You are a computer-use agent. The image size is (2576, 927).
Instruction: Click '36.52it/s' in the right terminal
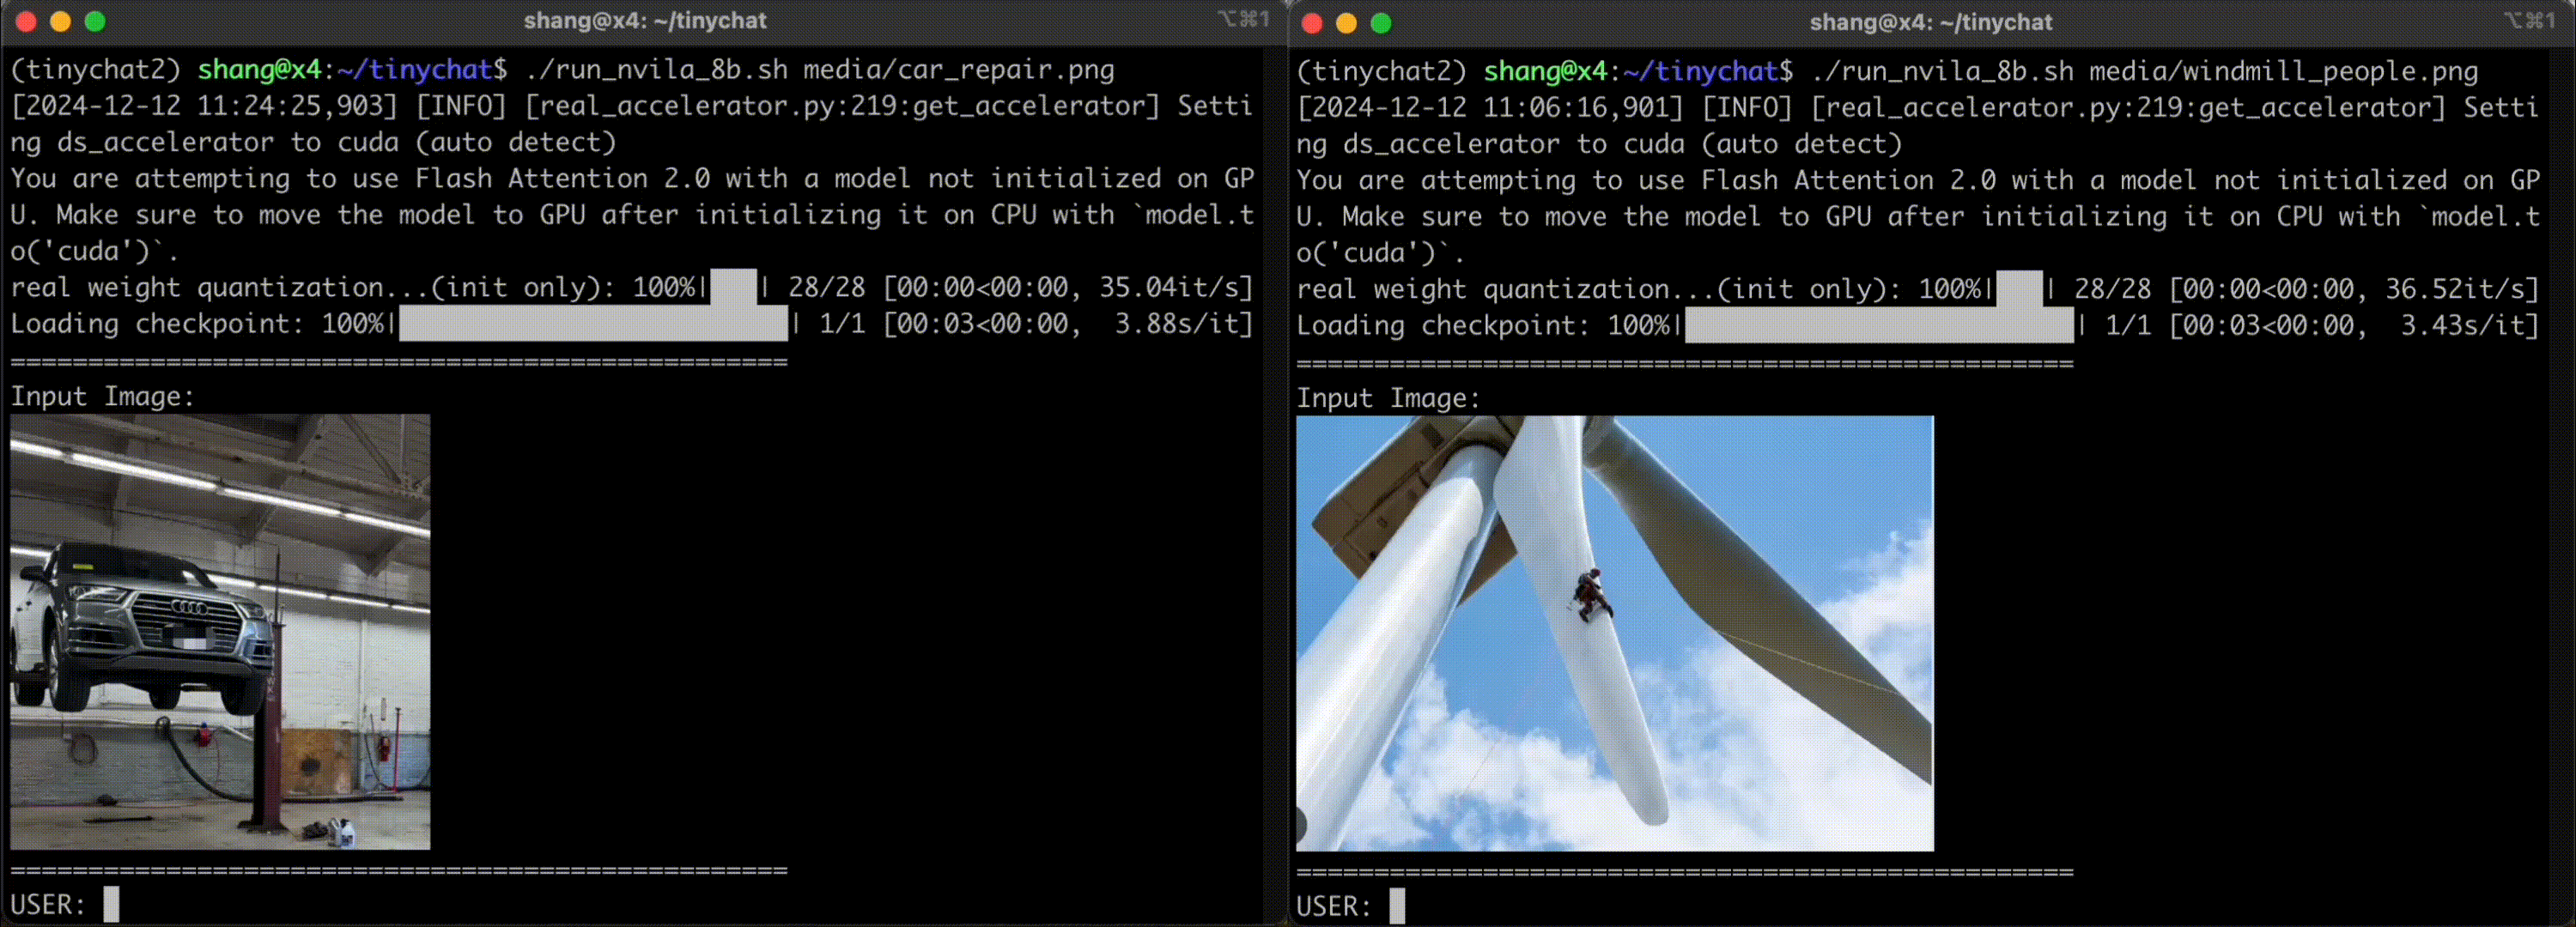(2455, 290)
